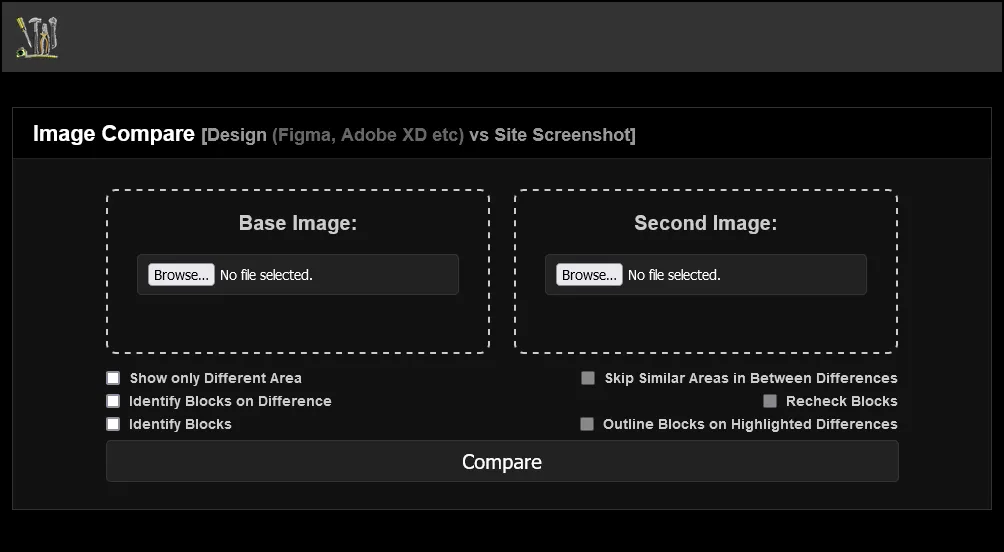Check the Identify Blocks checkbox
Viewport: 1004px width, 552px height.
(113, 424)
